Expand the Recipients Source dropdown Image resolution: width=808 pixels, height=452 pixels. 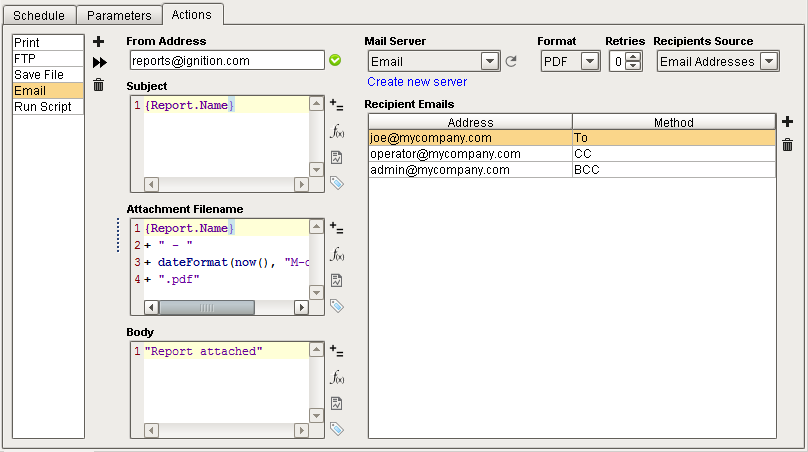pos(768,62)
